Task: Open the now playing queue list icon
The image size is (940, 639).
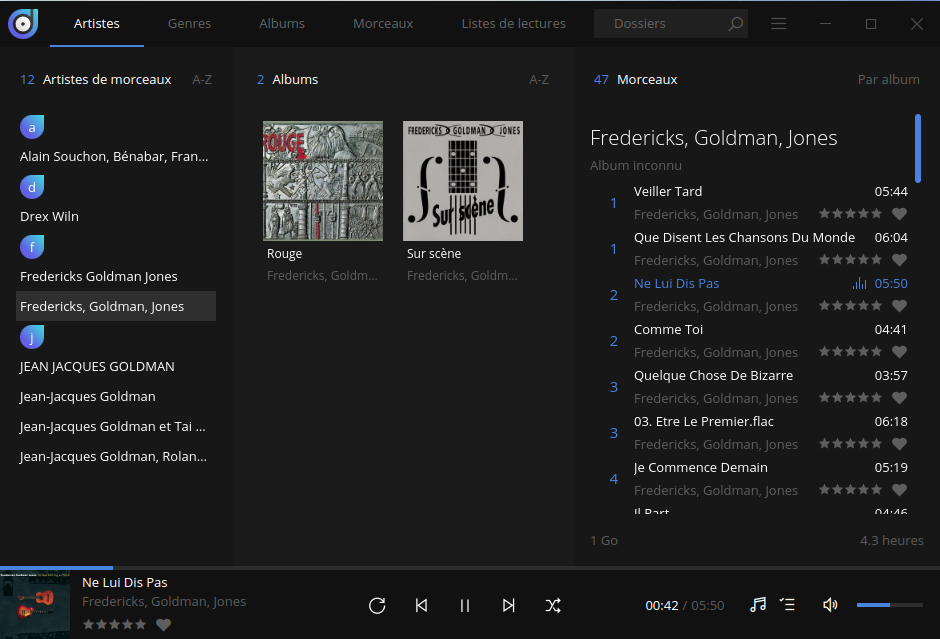Action: pyautogui.click(x=788, y=605)
